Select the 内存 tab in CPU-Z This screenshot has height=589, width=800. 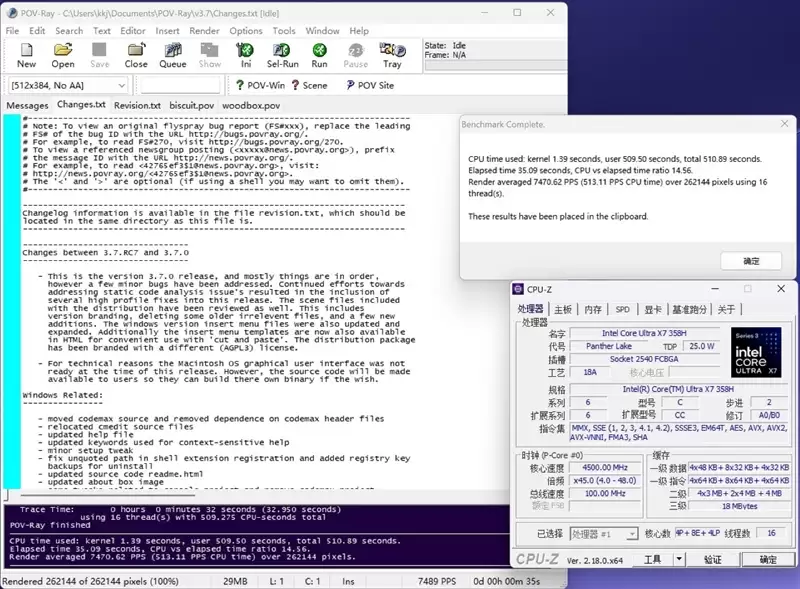593,310
